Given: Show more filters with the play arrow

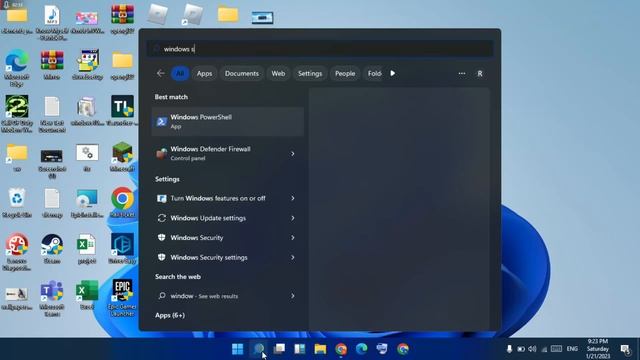Looking at the screenshot, I should (x=393, y=73).
